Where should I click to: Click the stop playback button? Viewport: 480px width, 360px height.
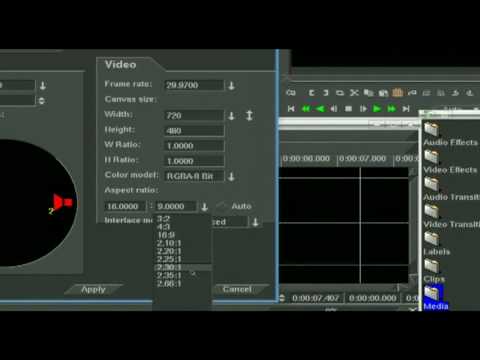click(348, 109)
